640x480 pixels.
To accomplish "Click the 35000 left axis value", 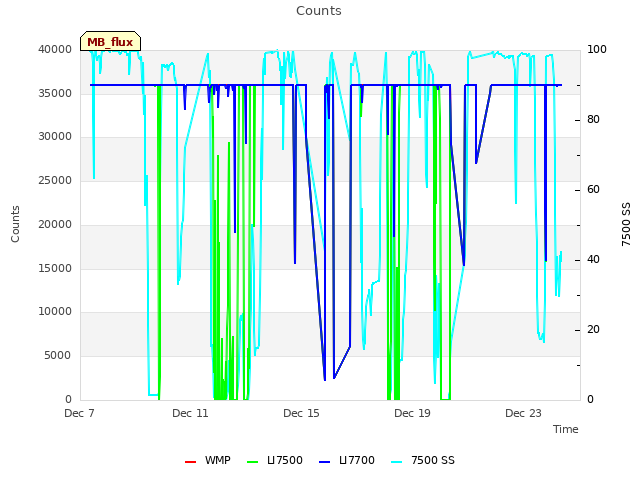I will [55, 93].
